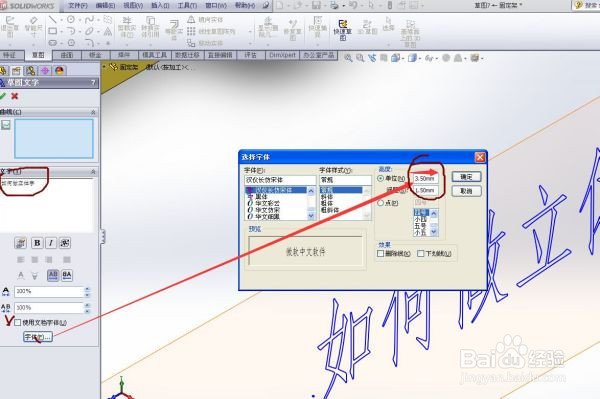
Task: Click the blue curves selection box
Action: [x=54, y=138]
